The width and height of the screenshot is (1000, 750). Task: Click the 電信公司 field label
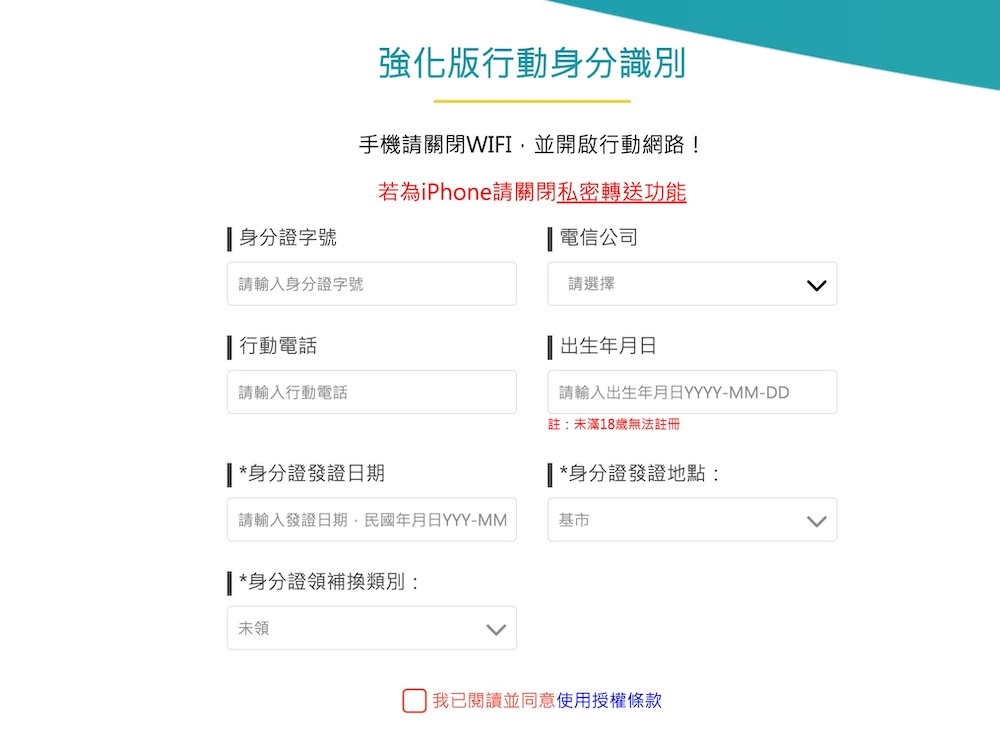[x=598, y=238]
